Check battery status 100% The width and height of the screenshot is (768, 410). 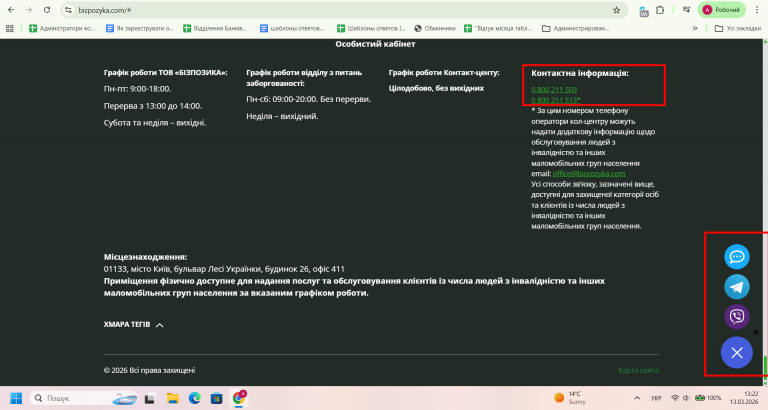pos(708,398)
